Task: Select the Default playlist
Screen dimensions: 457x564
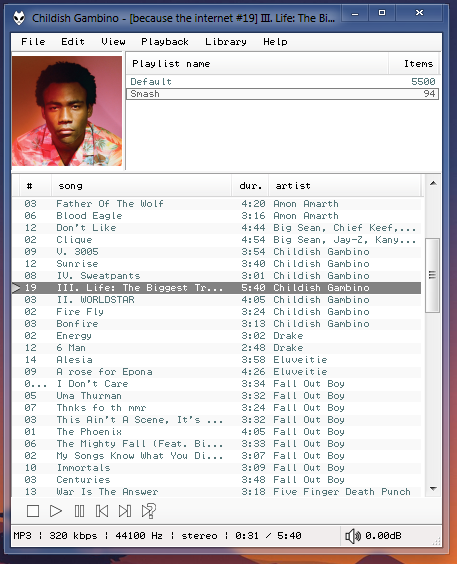Action: 283,82
